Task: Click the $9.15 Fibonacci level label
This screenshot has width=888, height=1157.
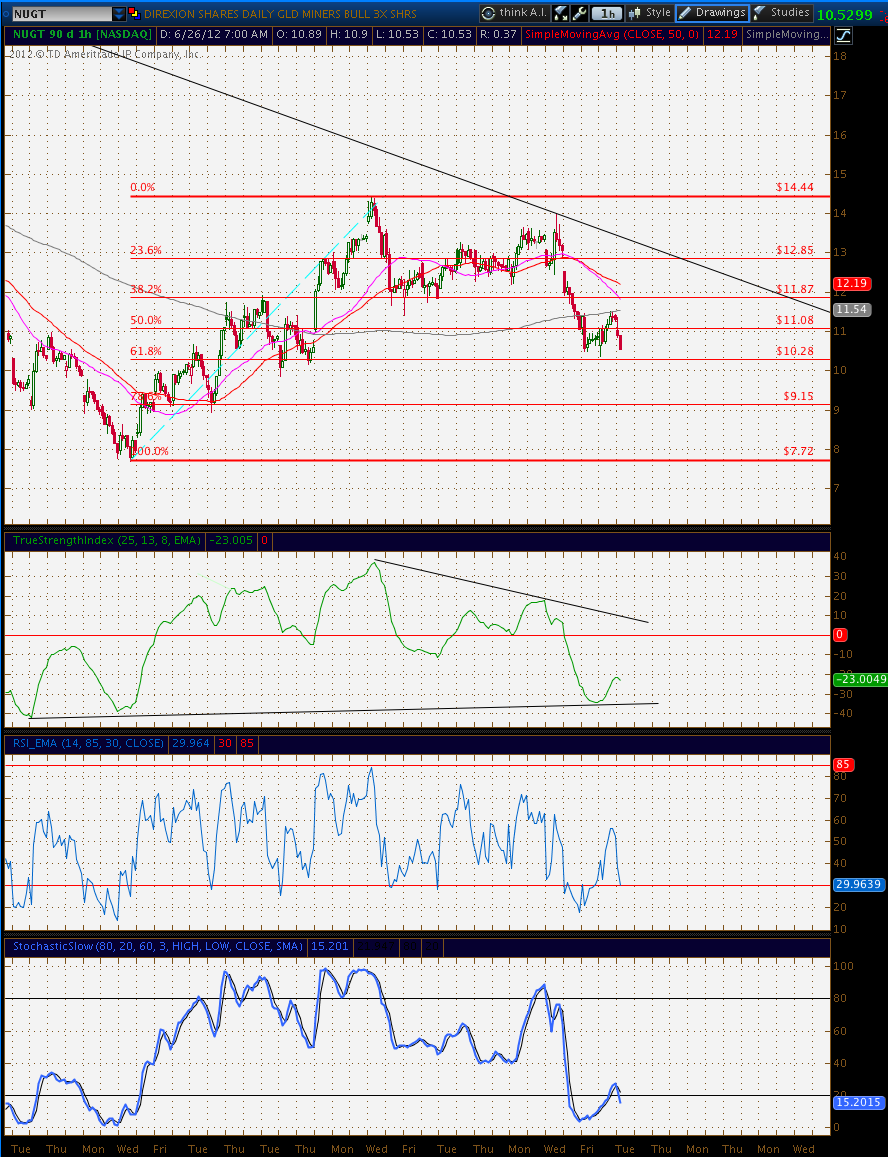Action: click(799, 396)
